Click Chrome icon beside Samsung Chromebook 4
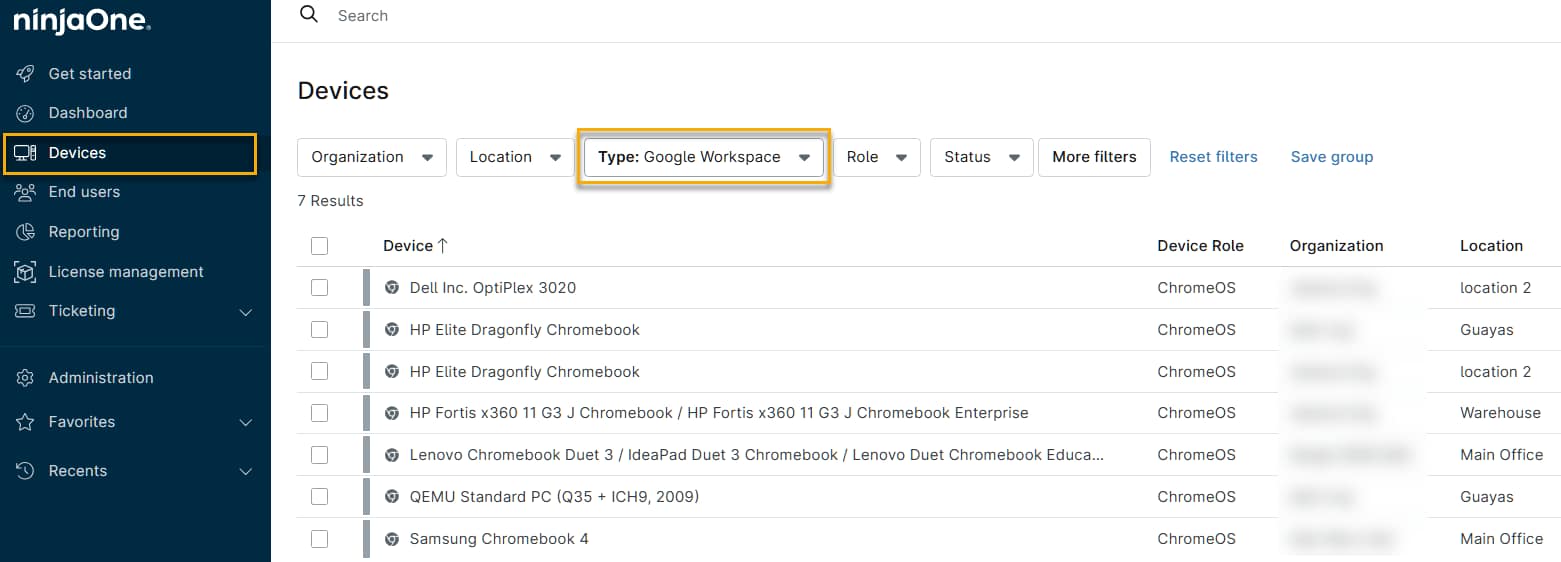The height and width of the screenshot is (562, 1561). [x=392, y=539]
